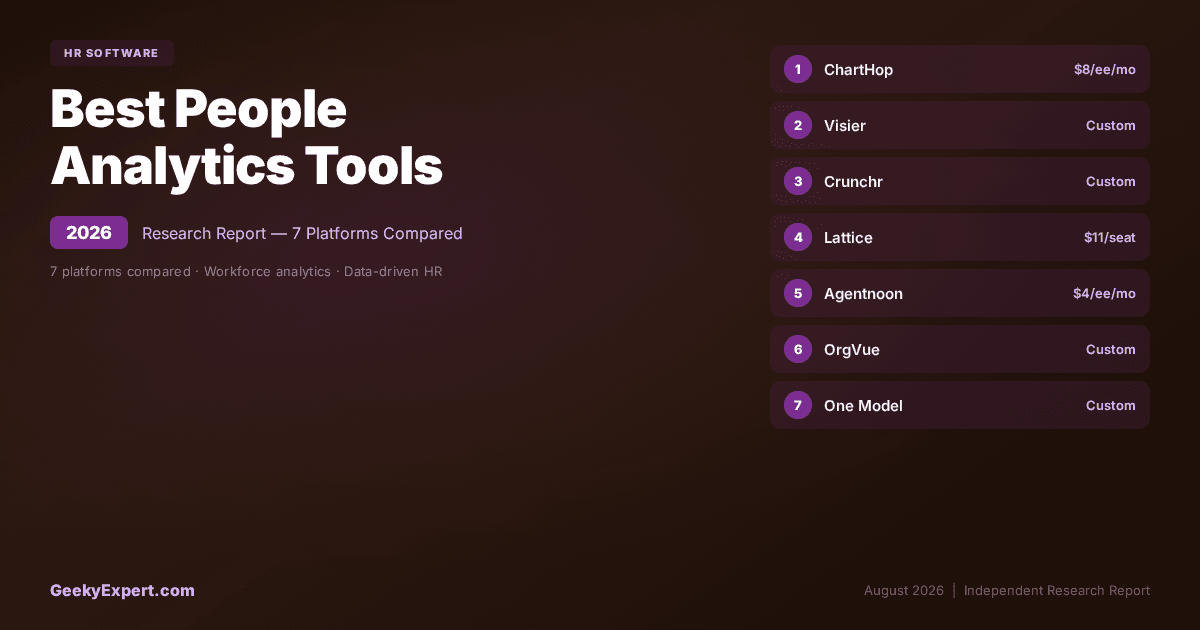Click the number 5 rank badge
This screenshot has width=1200, height=630.
coord(798,293)
